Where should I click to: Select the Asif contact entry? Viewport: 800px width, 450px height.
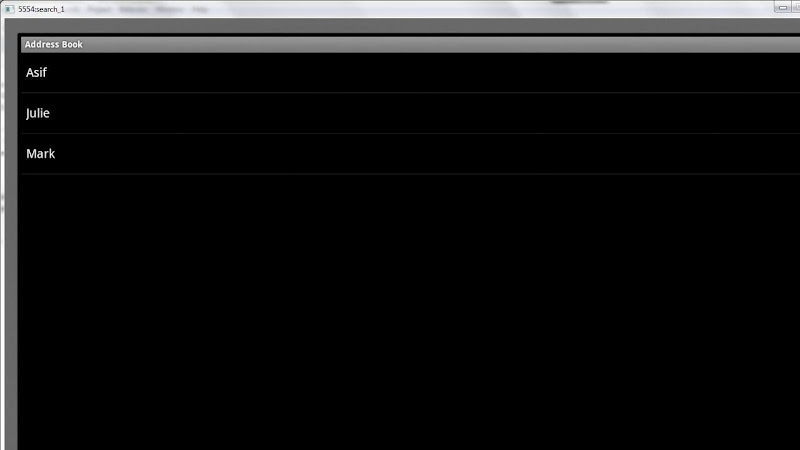[x=410, y=72]
